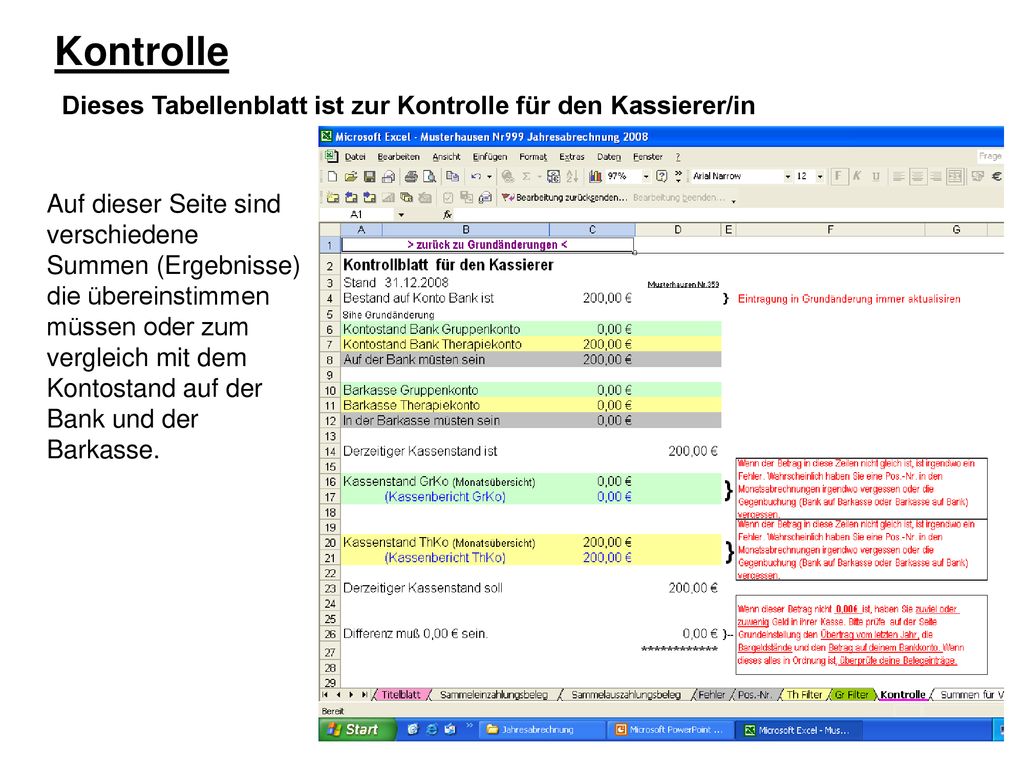Image resolution: width=1024 pixels, height=768 pixels.
Task: Click the insert function fx icon
Action: pyautogui.click(x=447, y=214)
